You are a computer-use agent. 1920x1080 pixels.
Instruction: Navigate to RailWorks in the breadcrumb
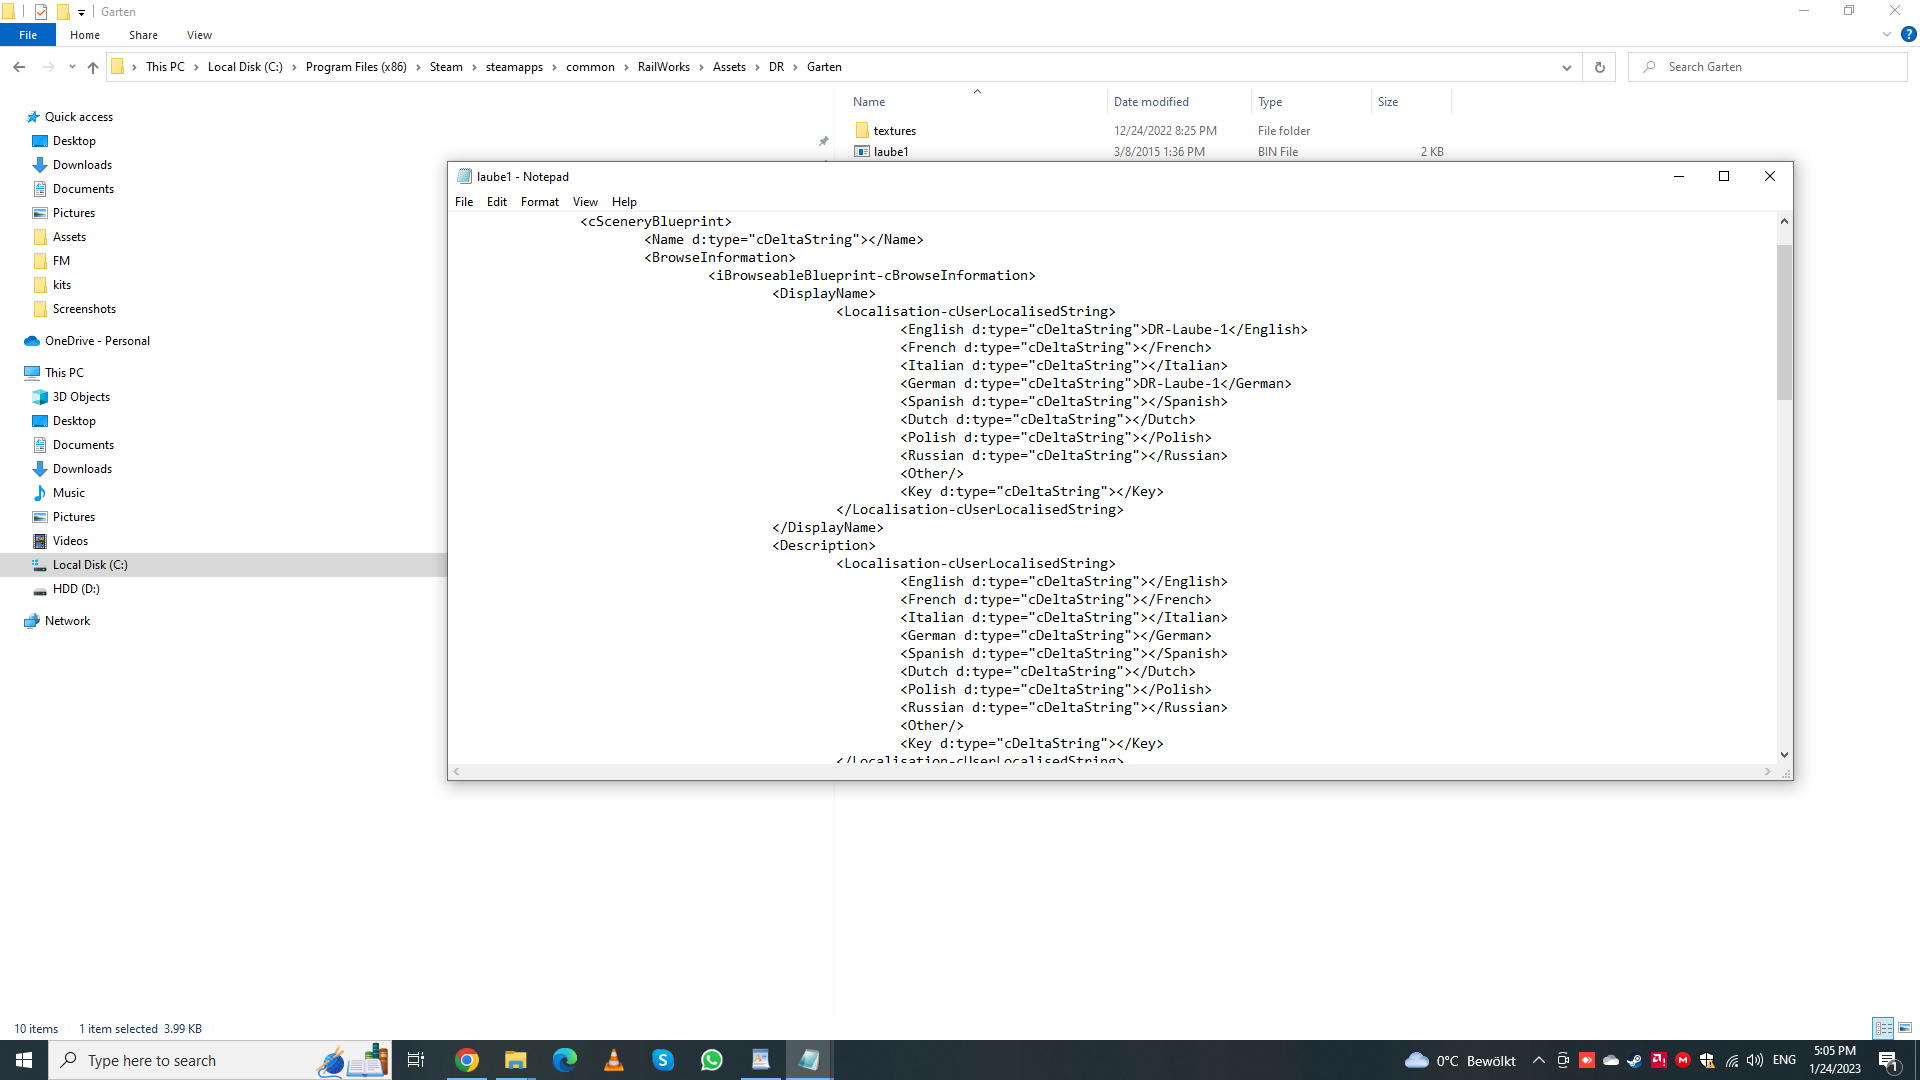[663, 67]
